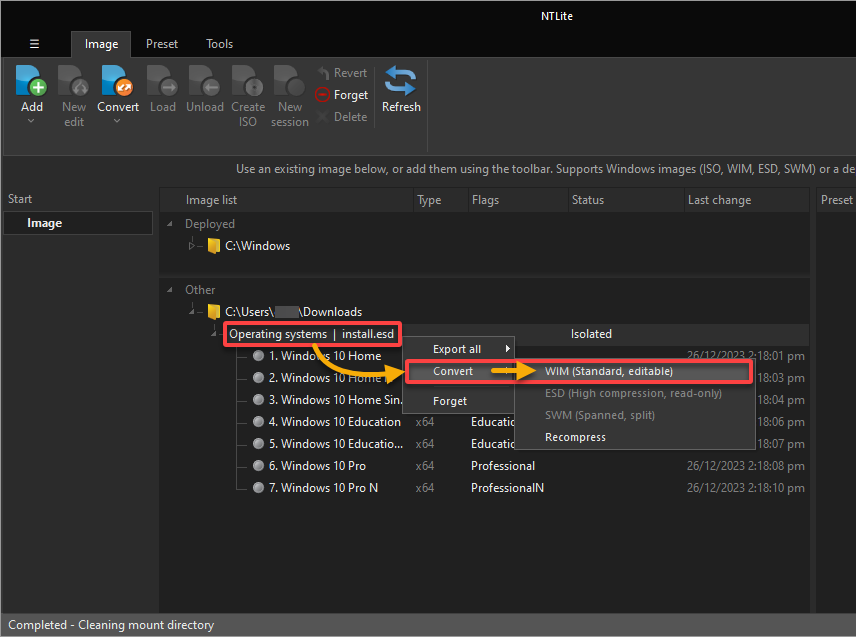Click the Revert label in toolbar
This screenshot has height=637, width=856.
point(350,73)
